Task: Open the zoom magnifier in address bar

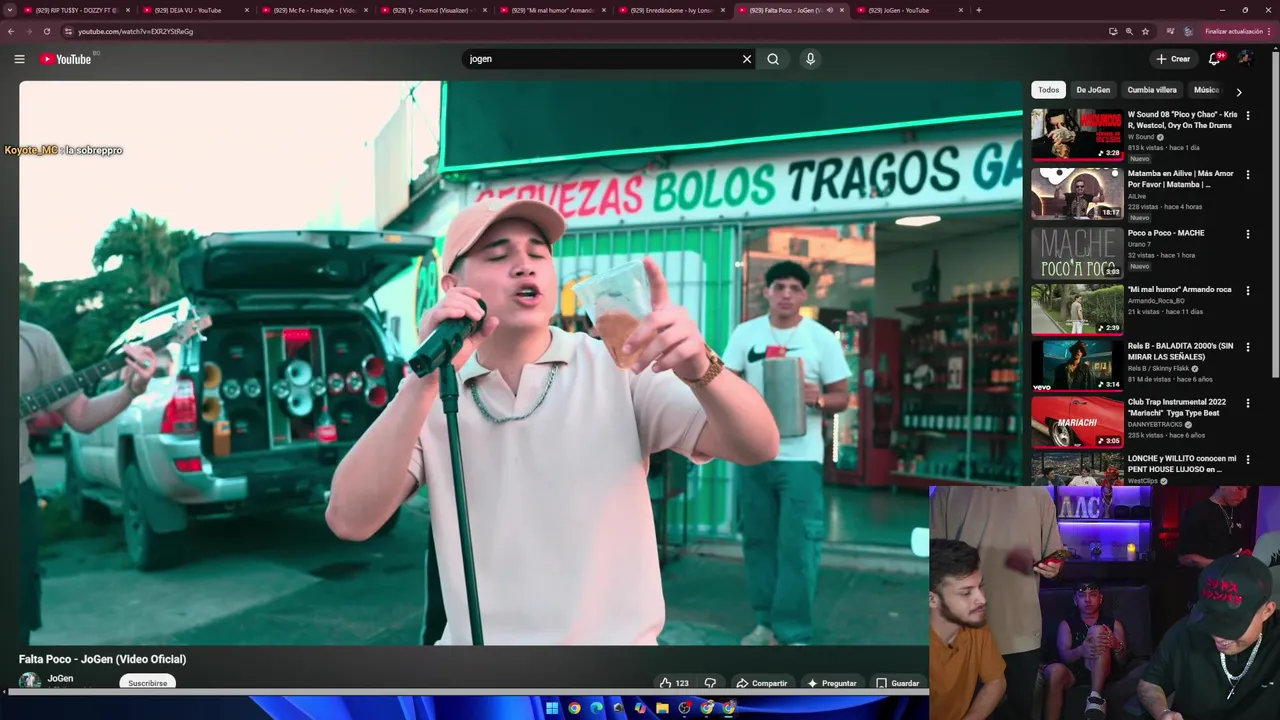Action: tap(1129, 31)
